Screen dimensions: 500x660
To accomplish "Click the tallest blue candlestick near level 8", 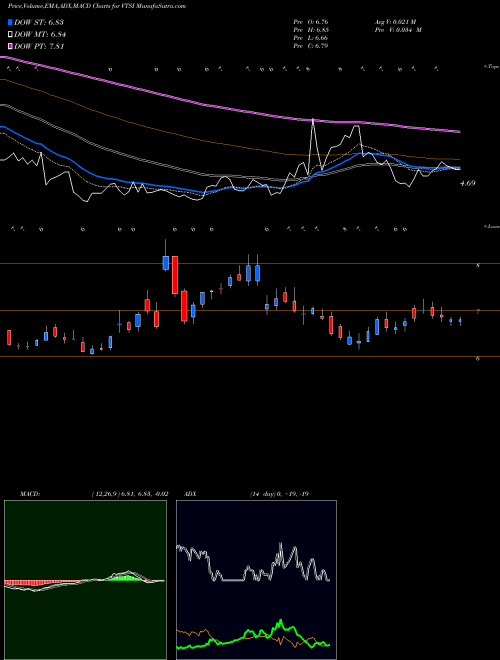I will (x=166, y=262).
